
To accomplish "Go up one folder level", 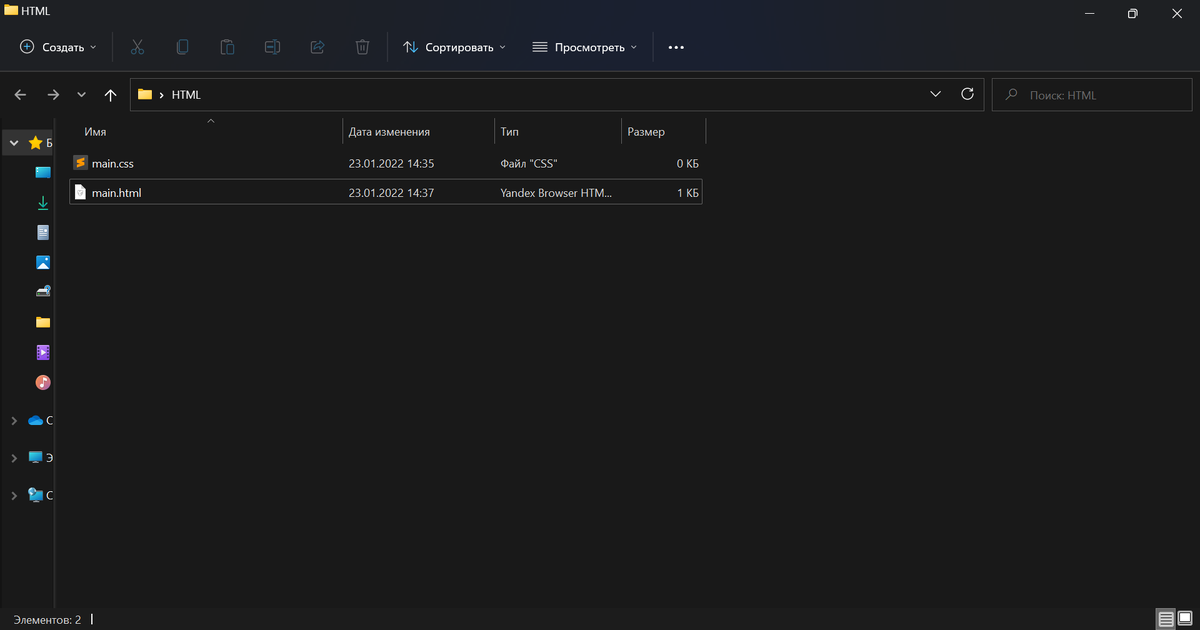I will click(x=110, y=95).
